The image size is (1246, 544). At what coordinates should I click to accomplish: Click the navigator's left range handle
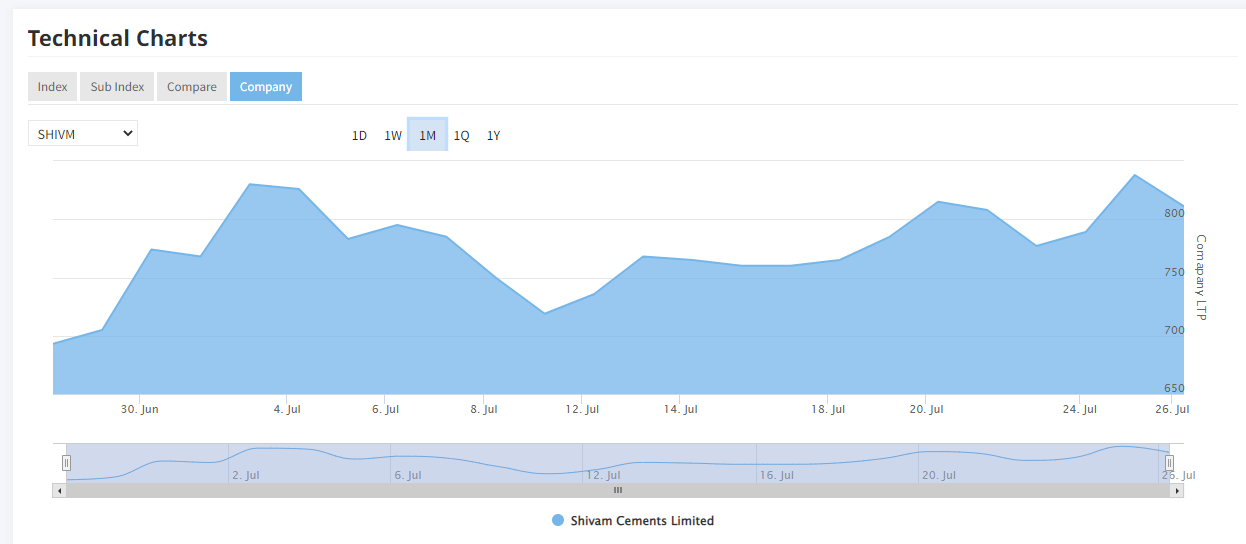[x=66, y=463]
